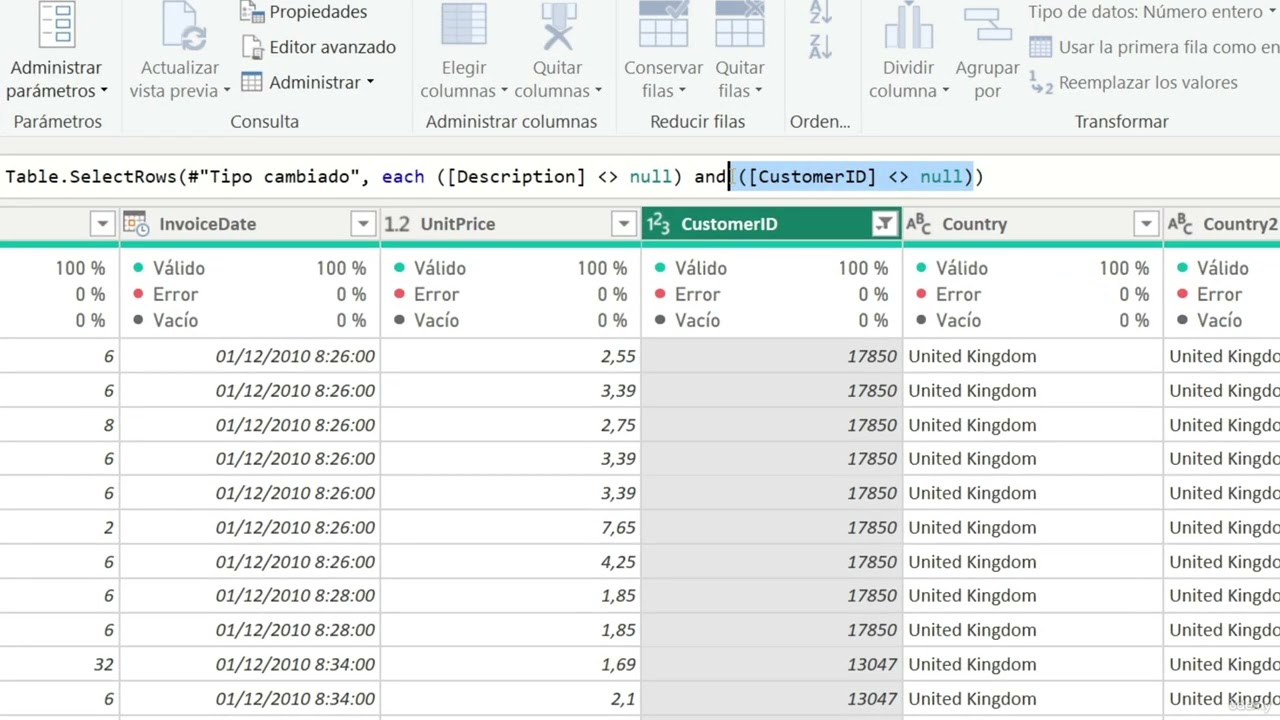Open query Propiedades
1280x720 pixels.
coord(304,12)
